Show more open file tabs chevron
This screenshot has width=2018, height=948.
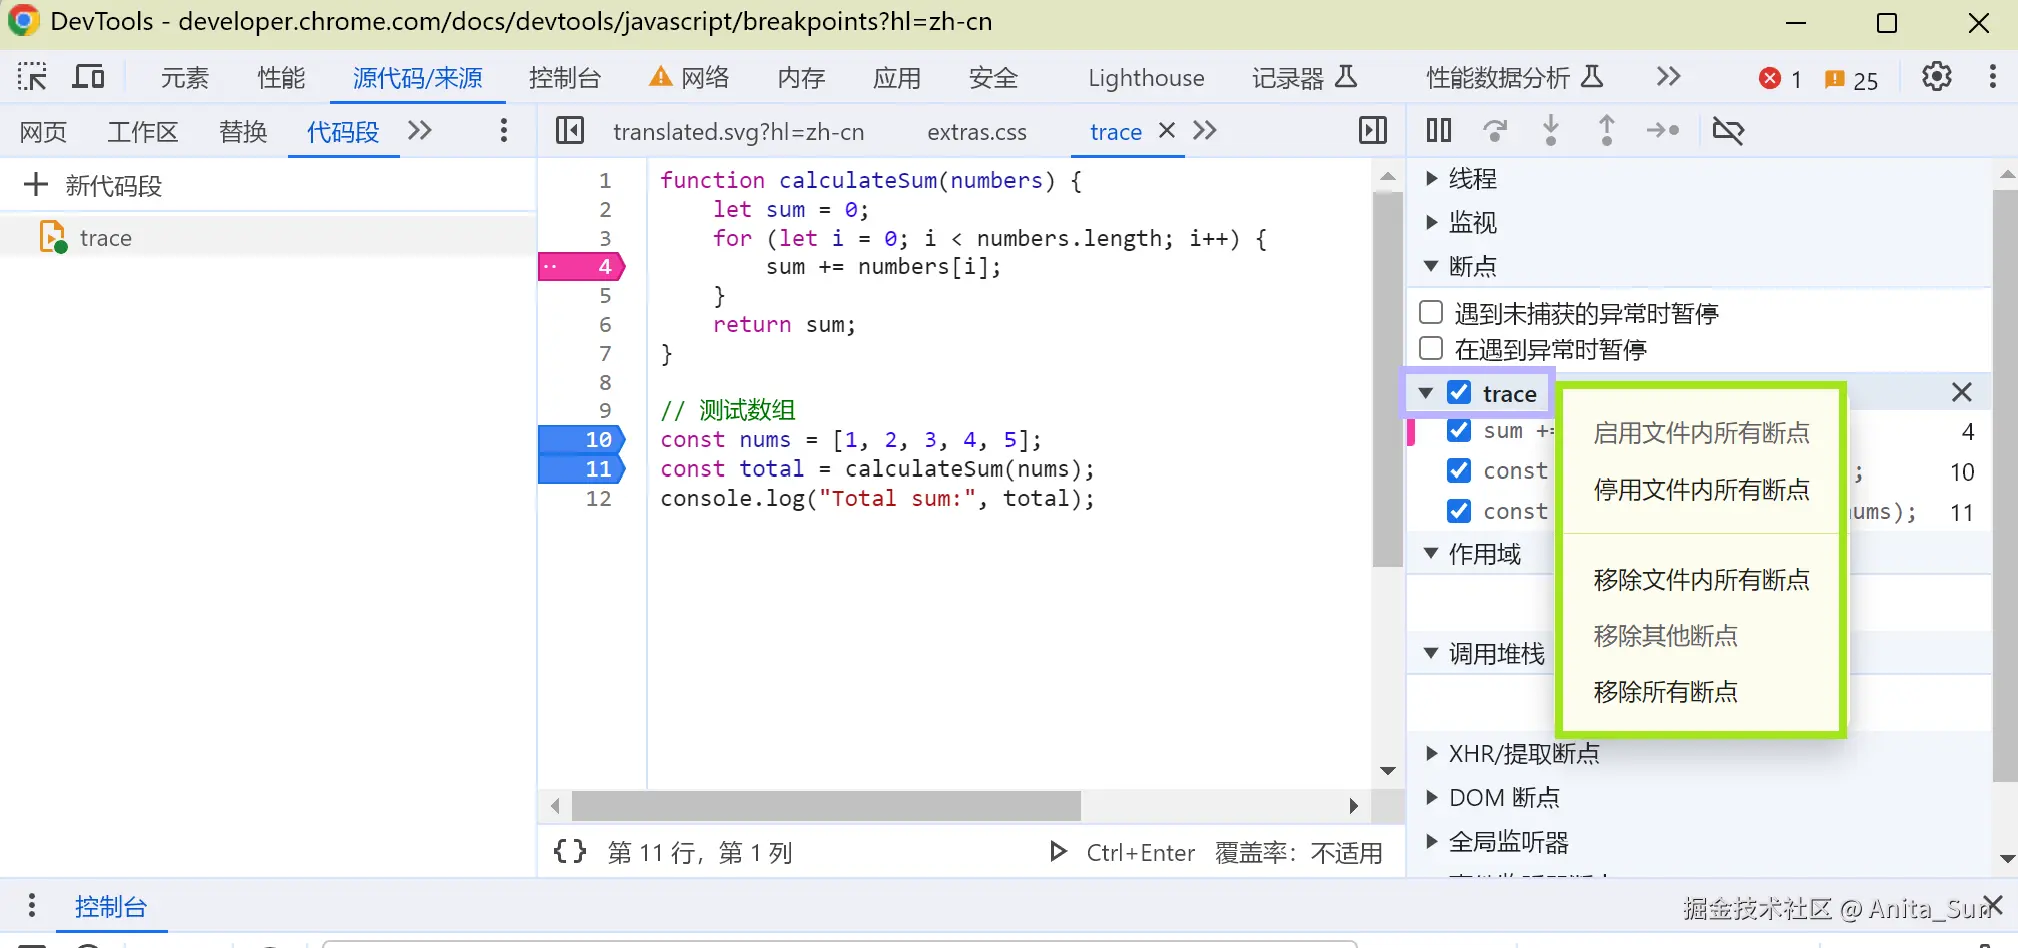pyautogui.click(x=1205, y=131)
